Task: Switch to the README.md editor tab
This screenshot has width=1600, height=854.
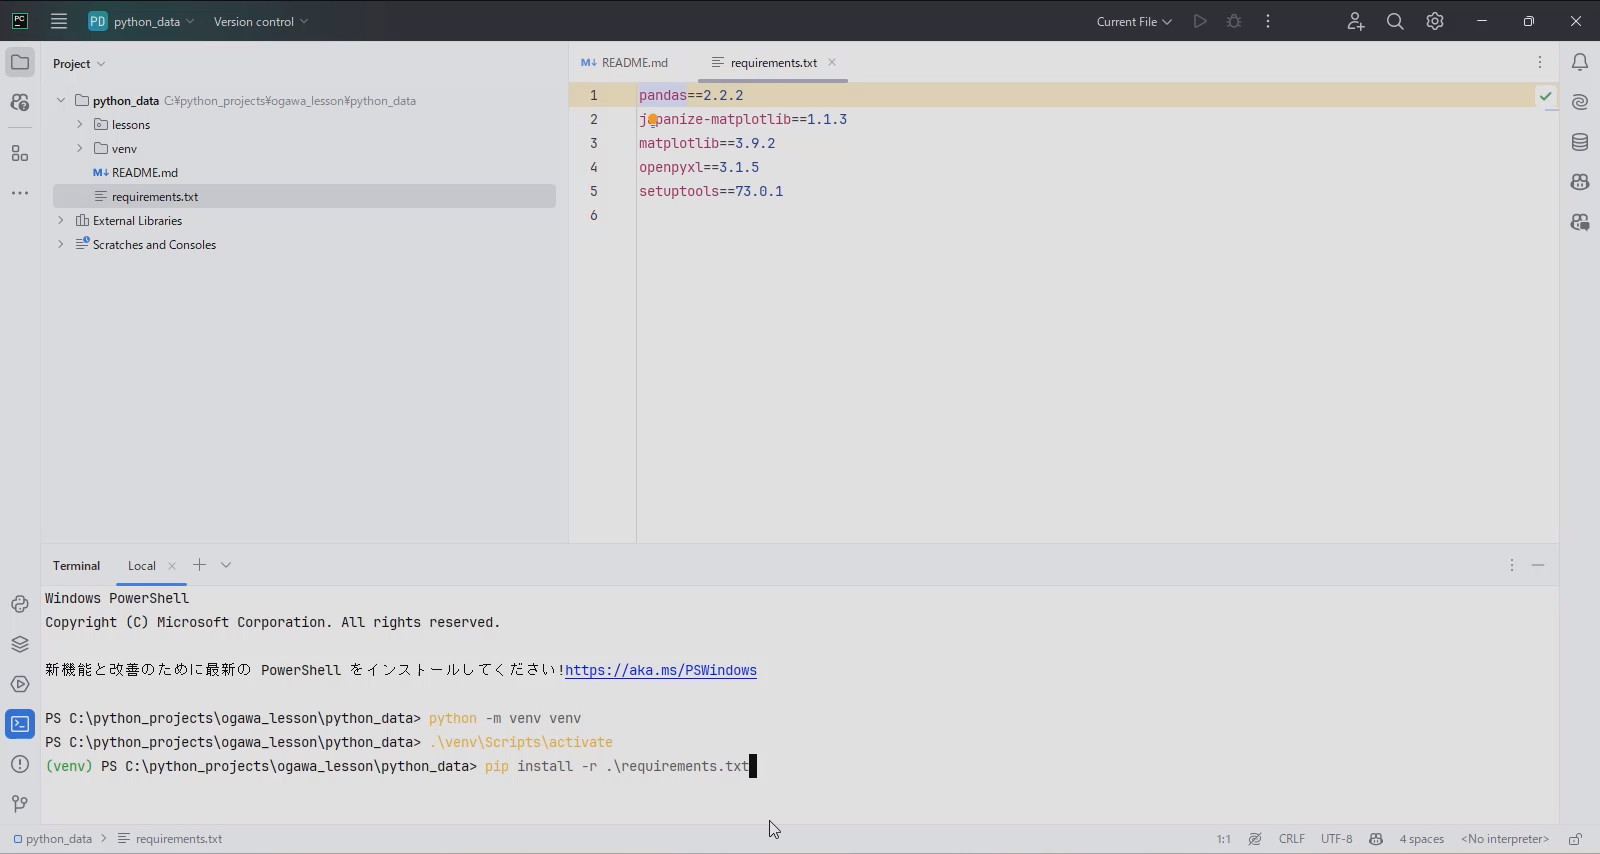Action: [625, 62]
